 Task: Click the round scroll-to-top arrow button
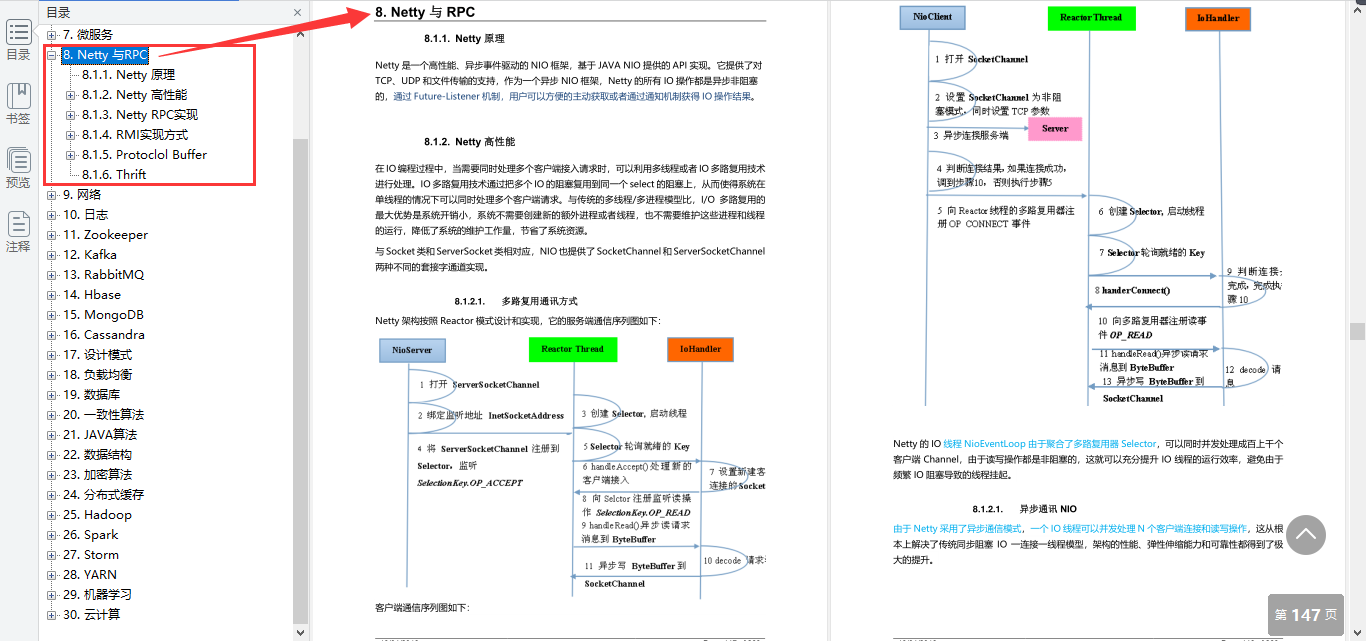[1306, 535]
